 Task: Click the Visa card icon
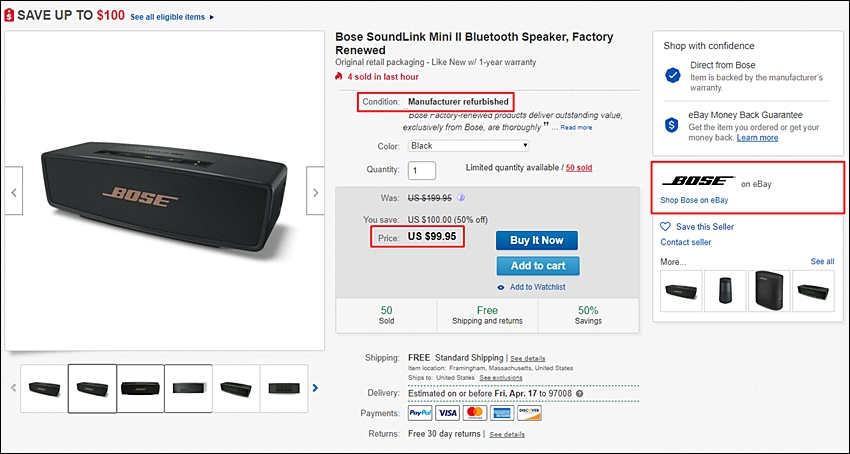coord(448,413)
